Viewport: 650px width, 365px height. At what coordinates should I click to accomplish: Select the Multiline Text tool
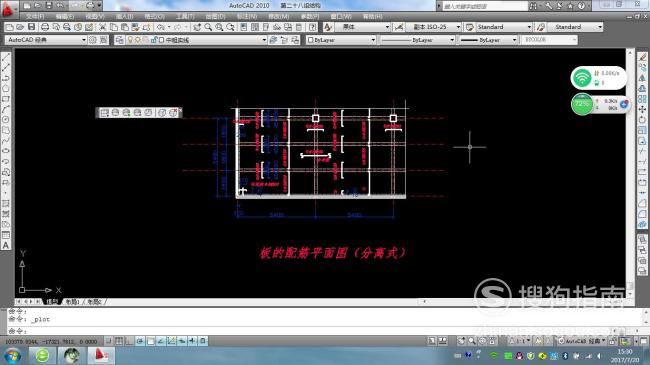coord(6,245)
